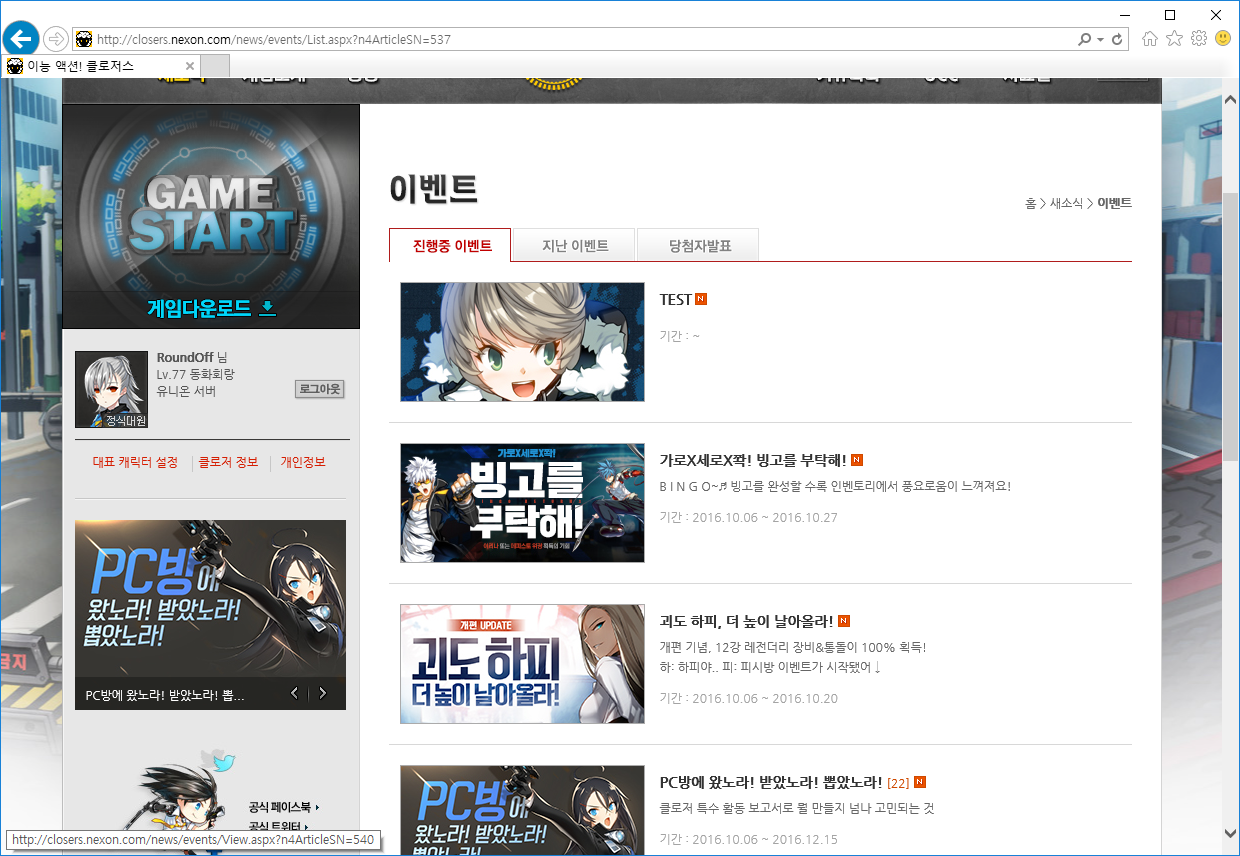
Task: Open PC방에 왔노라 event list thumbnail
Action: pos(522,810)
